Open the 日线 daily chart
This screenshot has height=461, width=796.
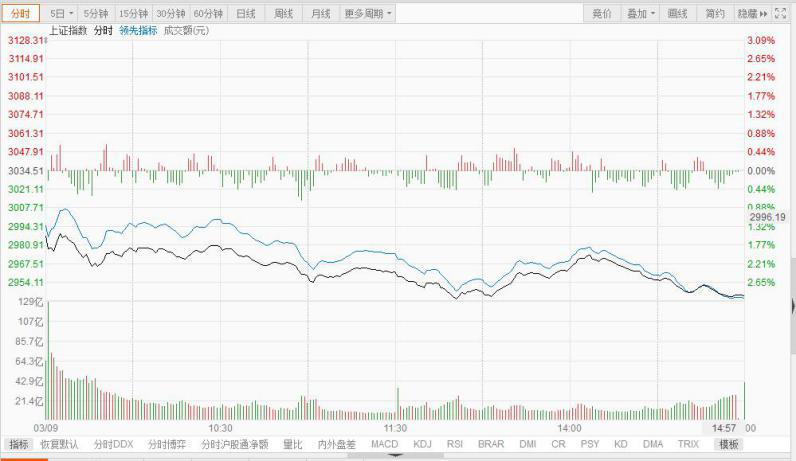pyautogui.click(x=246, y=14)
